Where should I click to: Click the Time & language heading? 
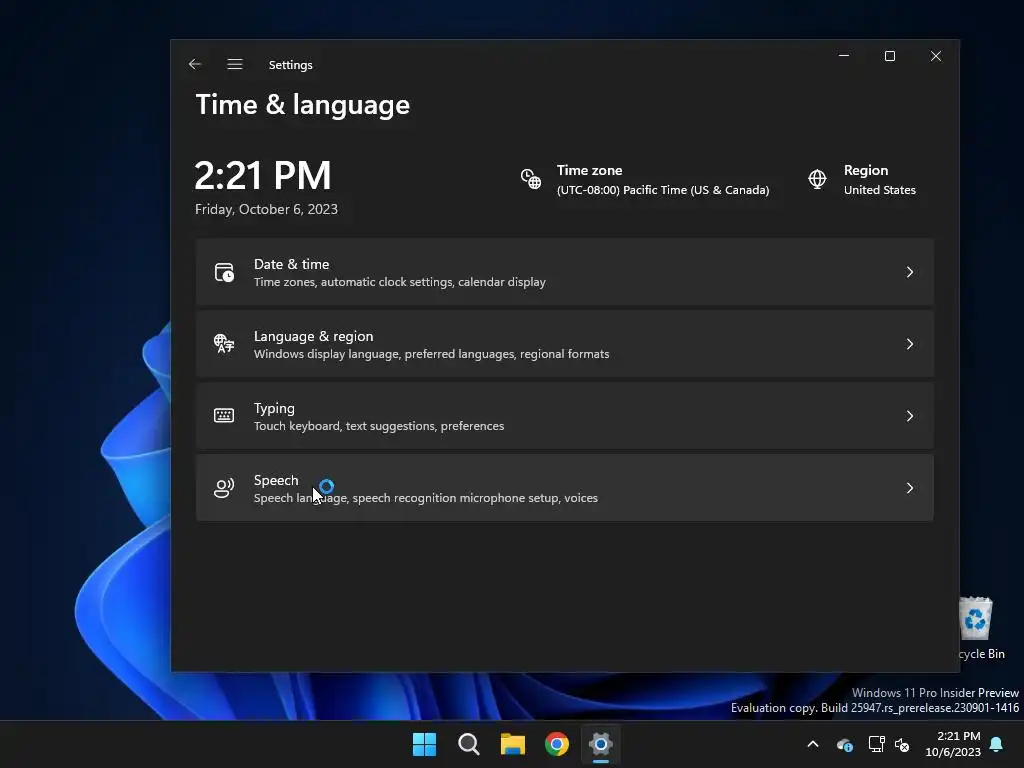point(302,104)
